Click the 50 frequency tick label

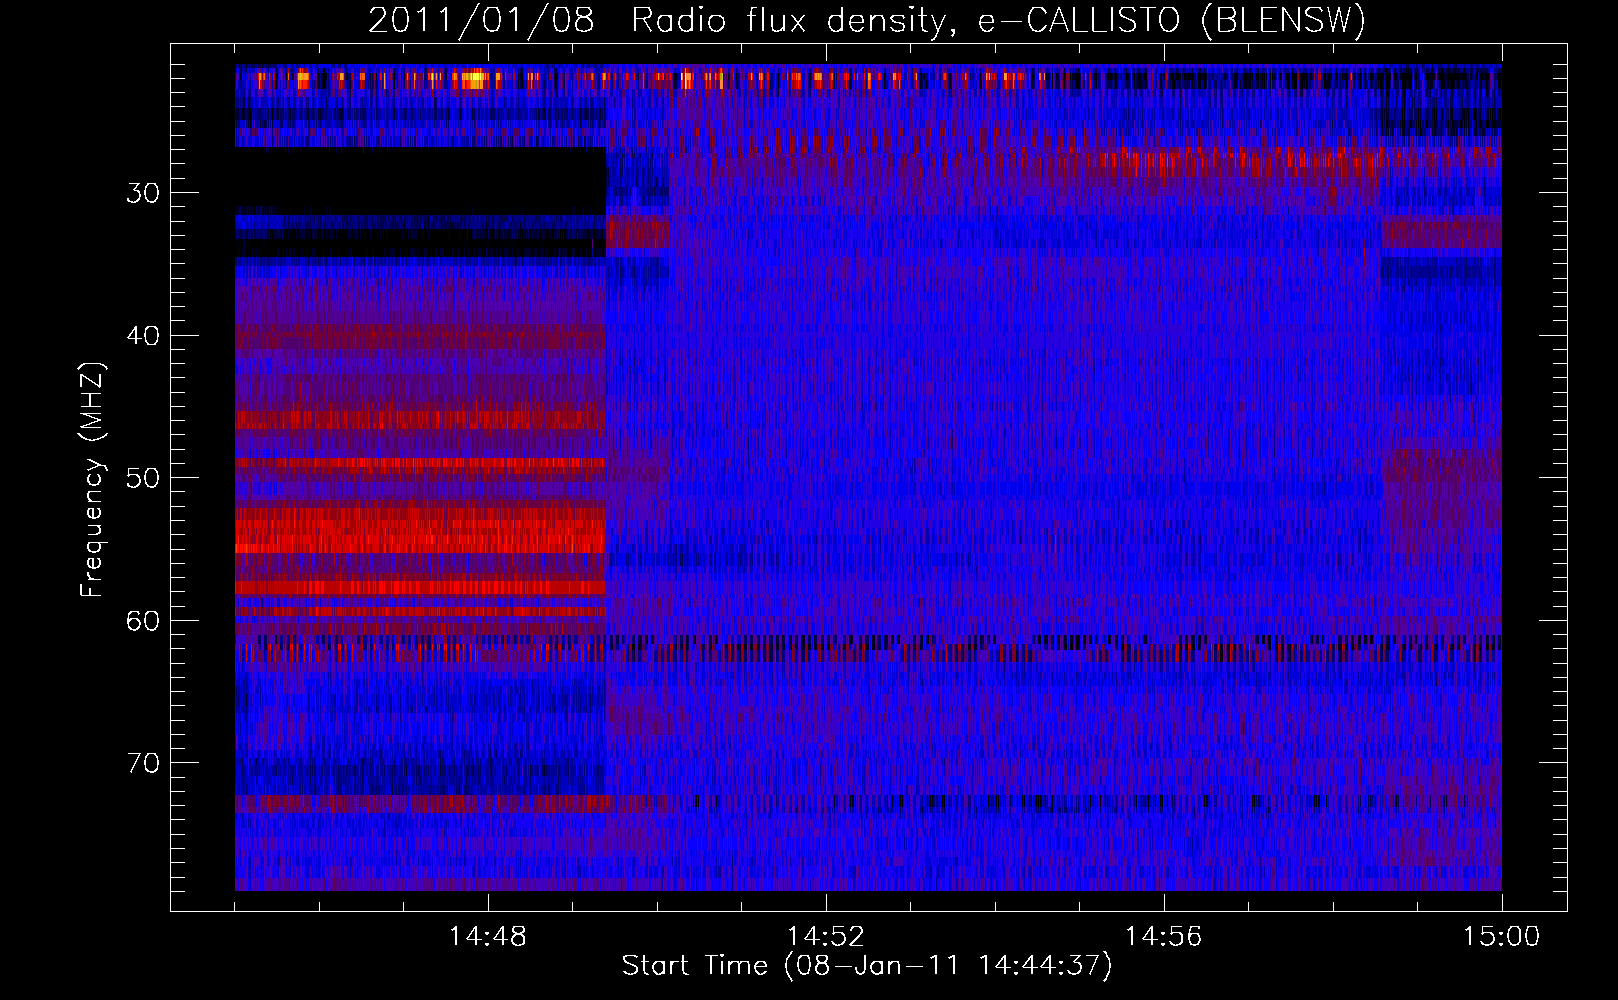pos(143,478)
